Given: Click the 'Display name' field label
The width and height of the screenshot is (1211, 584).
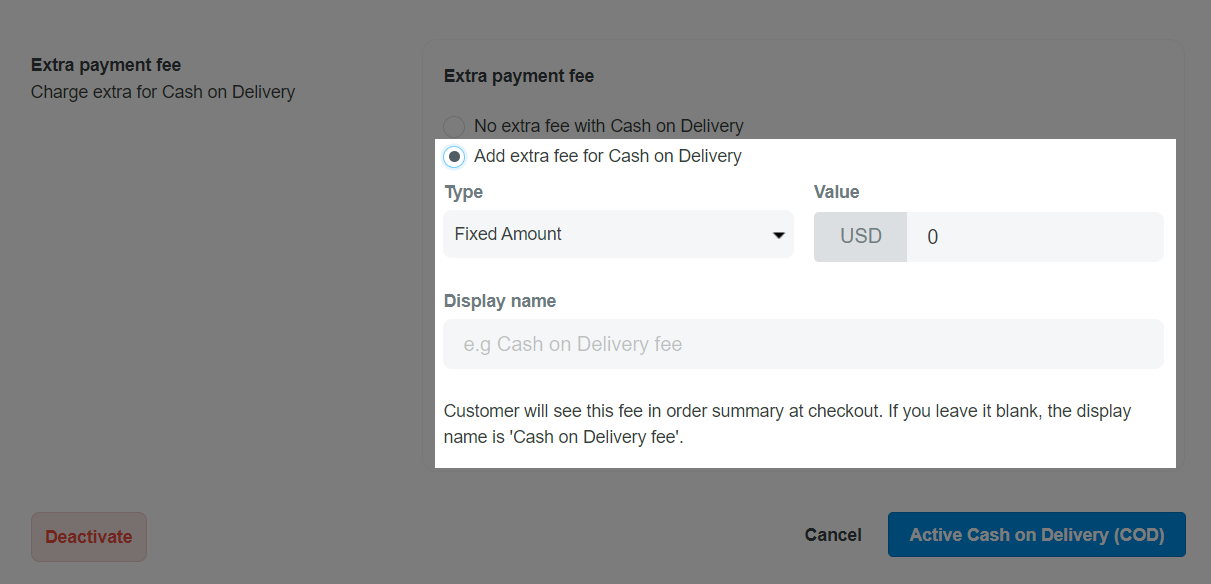Looking at the screenshot, I should (500, 301).
